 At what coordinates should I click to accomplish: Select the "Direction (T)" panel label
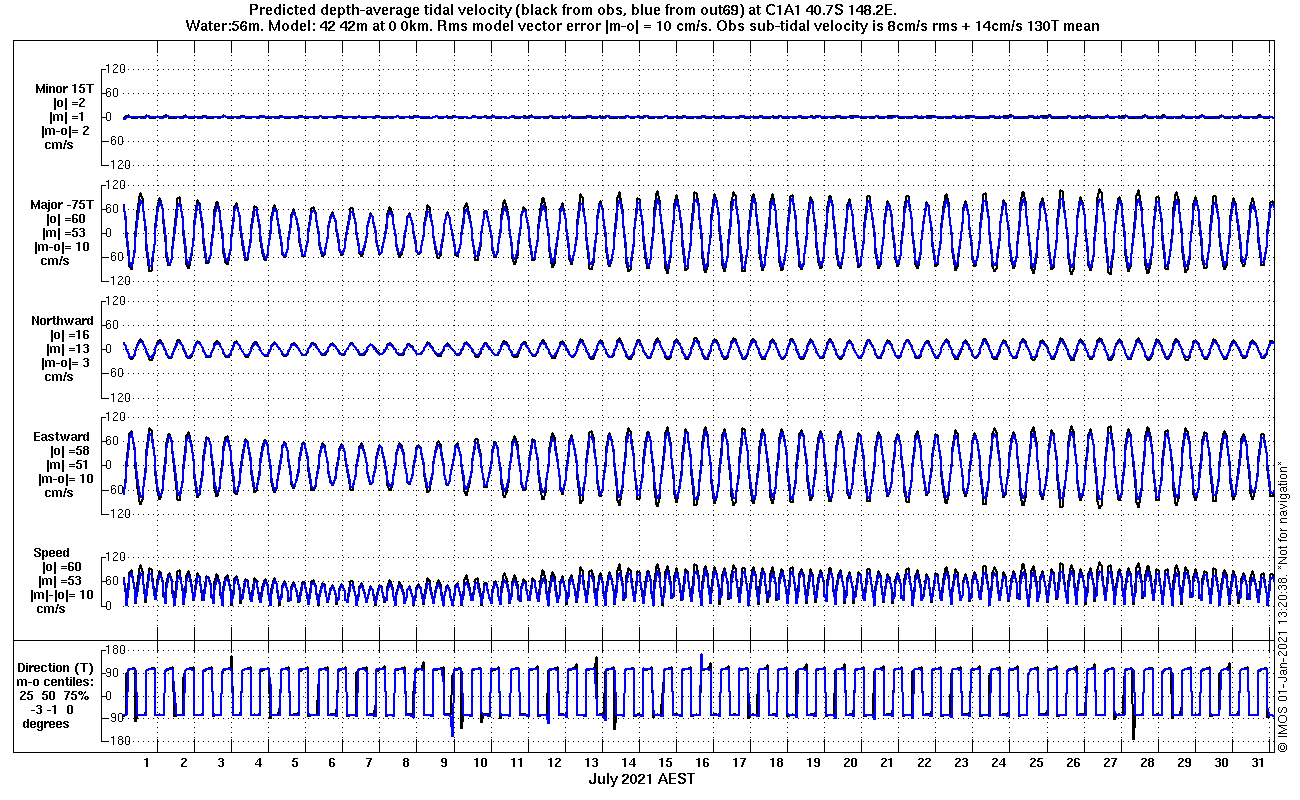[57, 667]
